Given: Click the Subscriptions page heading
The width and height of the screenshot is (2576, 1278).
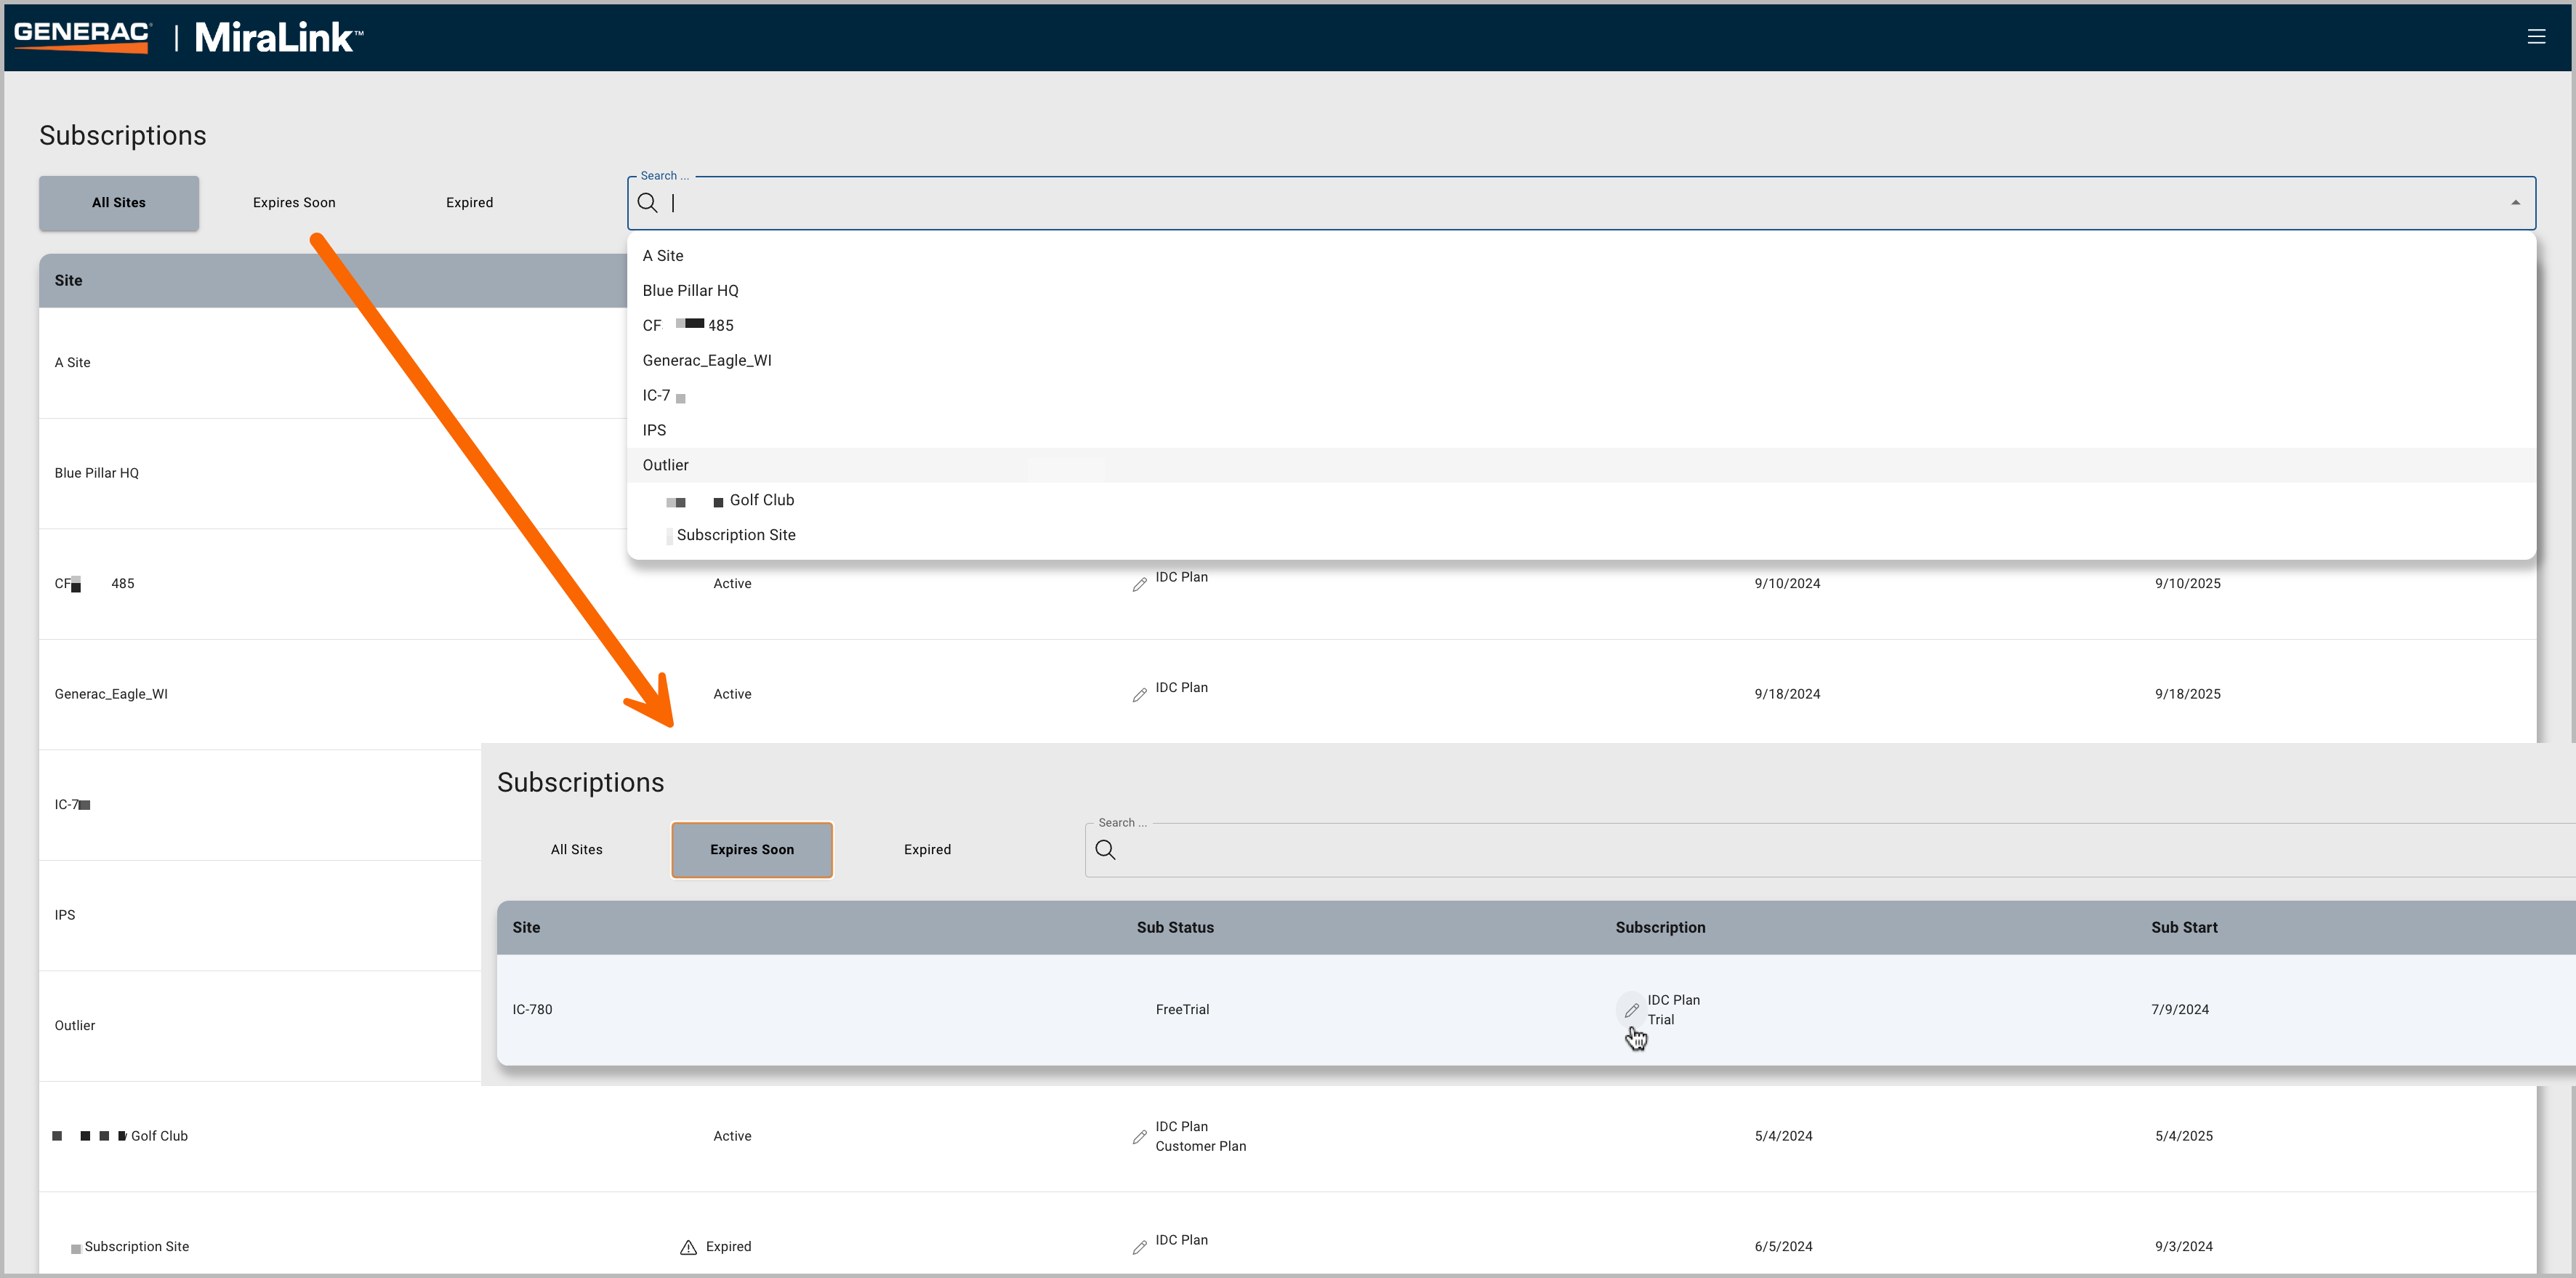Looking at the screenshot, I should (123, 136).
